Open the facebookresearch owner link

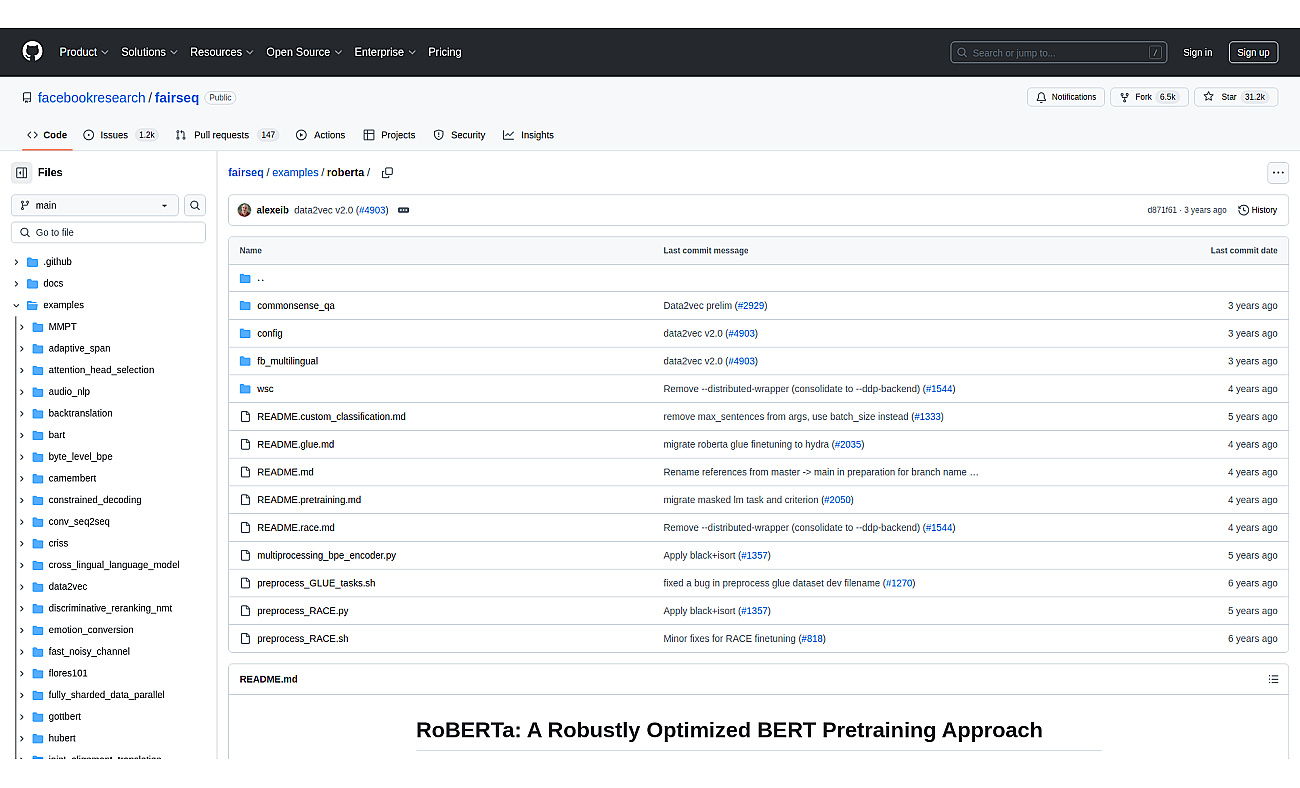[x=92, y=98]
